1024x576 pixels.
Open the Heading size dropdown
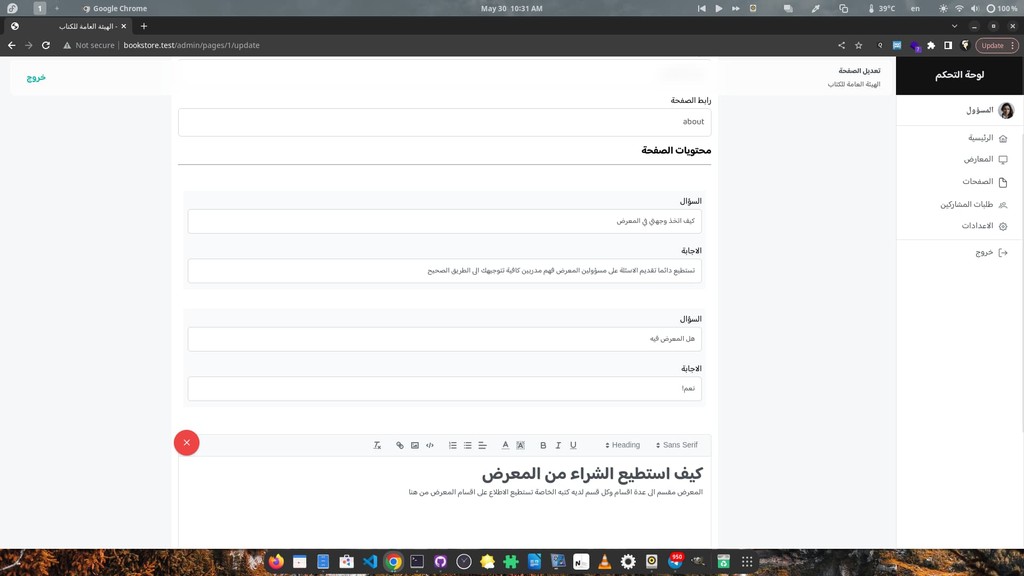[622, 445]
